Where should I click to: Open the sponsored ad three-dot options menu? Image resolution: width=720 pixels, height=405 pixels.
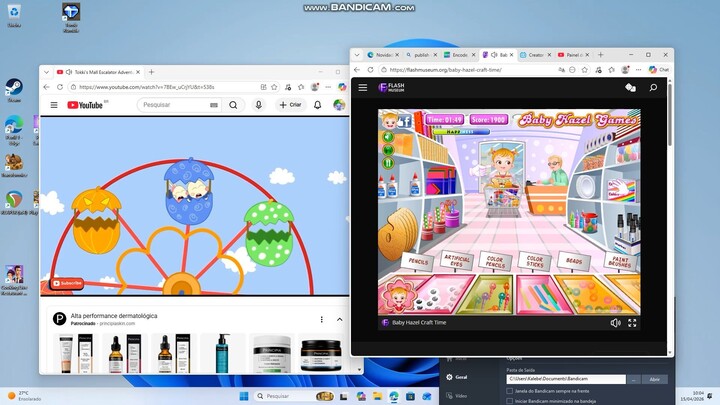point(321,319)
